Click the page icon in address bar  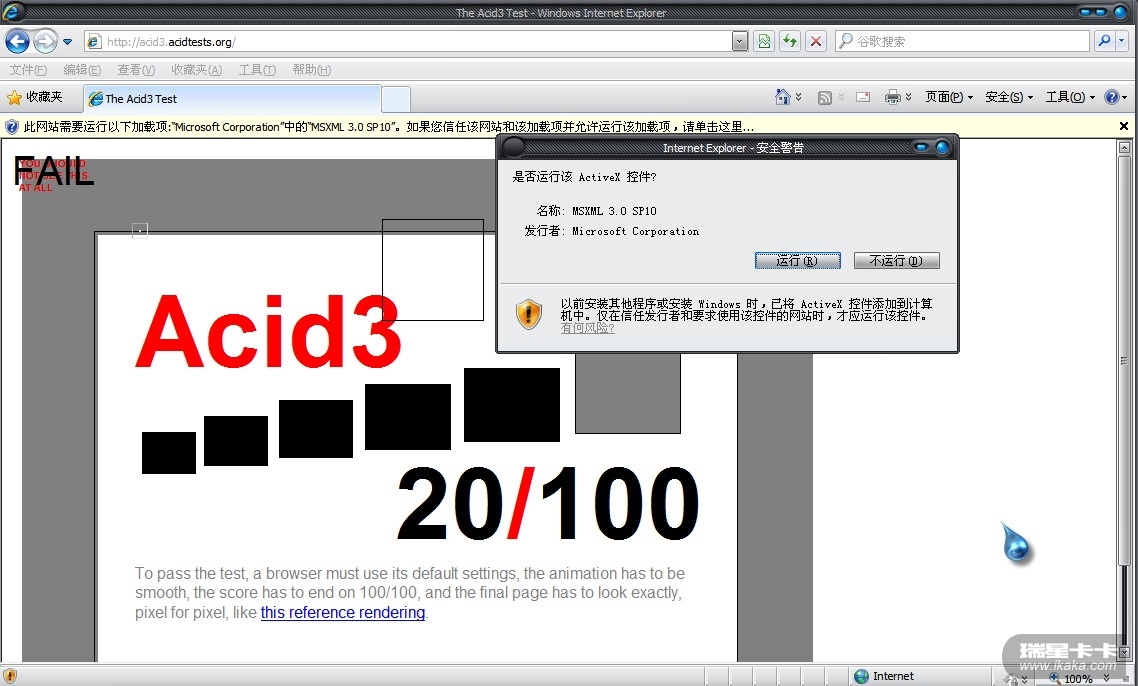pyautogui.click(x=94, y=41)
